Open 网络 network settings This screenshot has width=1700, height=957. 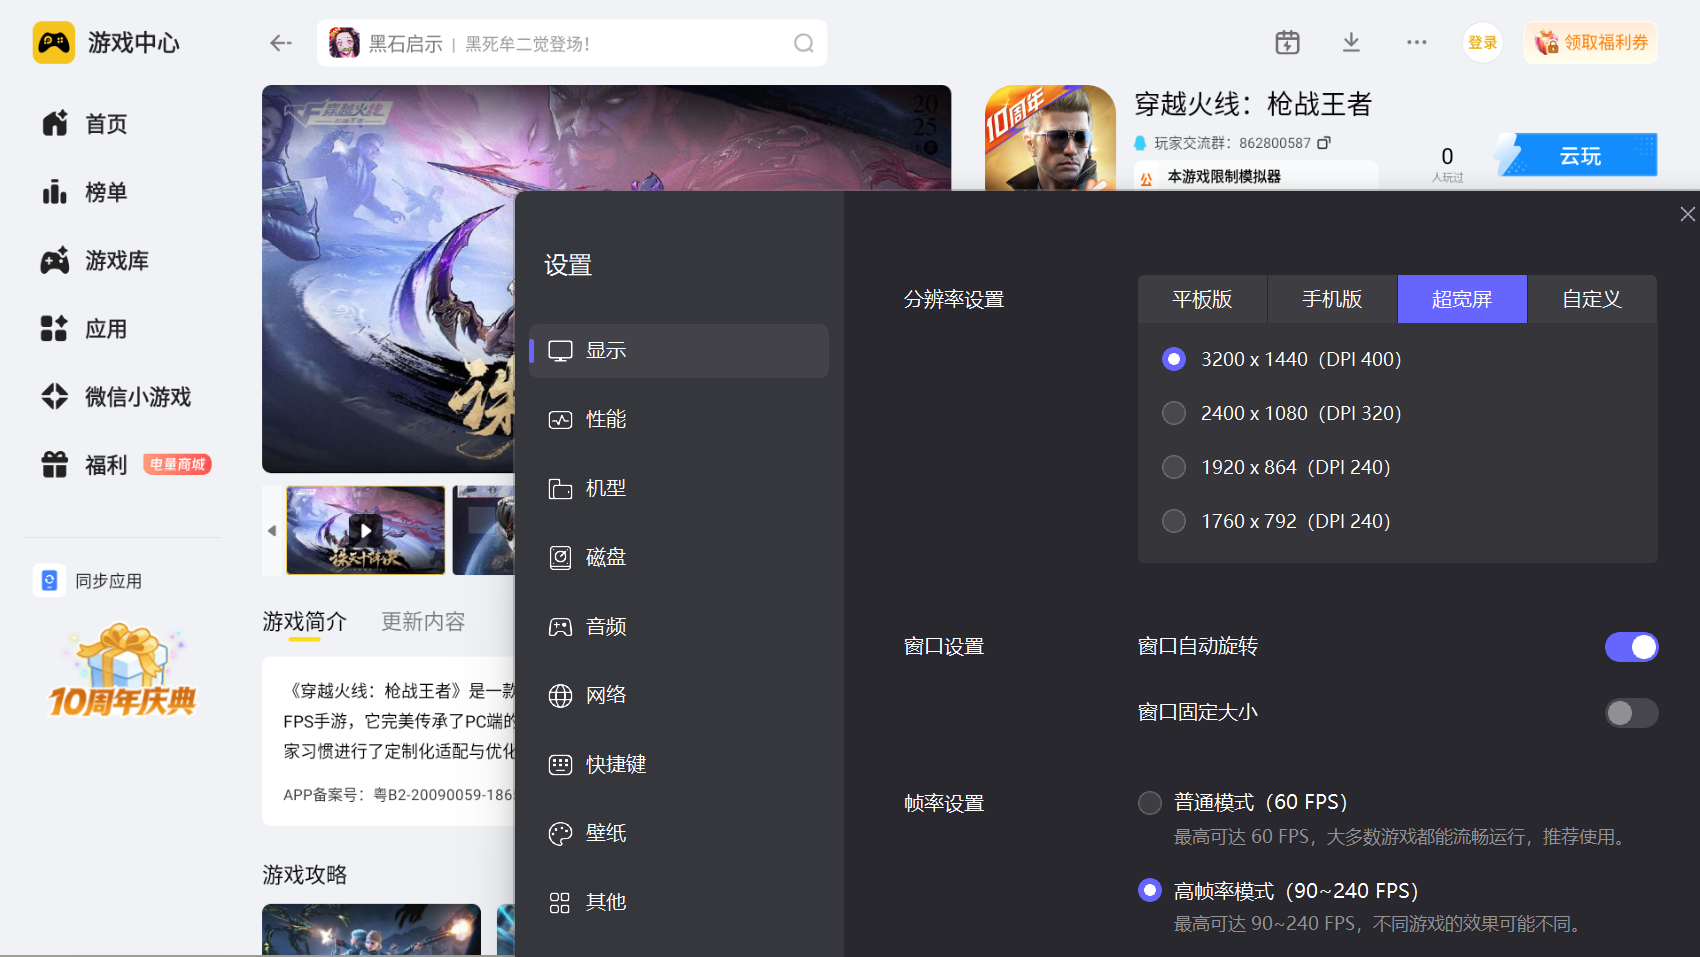coord(679,695)
